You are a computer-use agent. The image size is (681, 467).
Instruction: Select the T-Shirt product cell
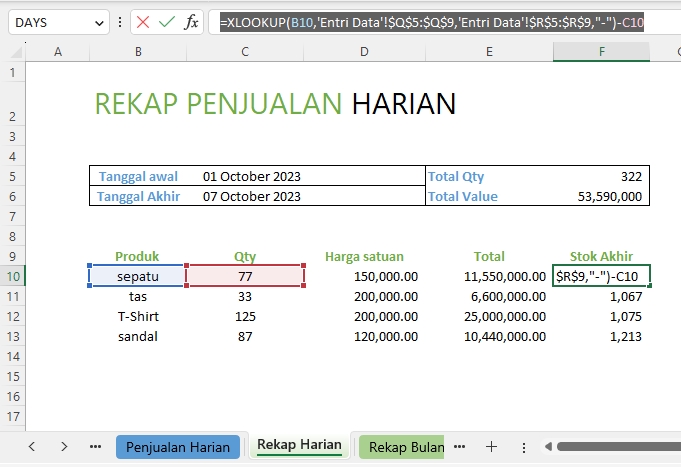click(138, 316)
